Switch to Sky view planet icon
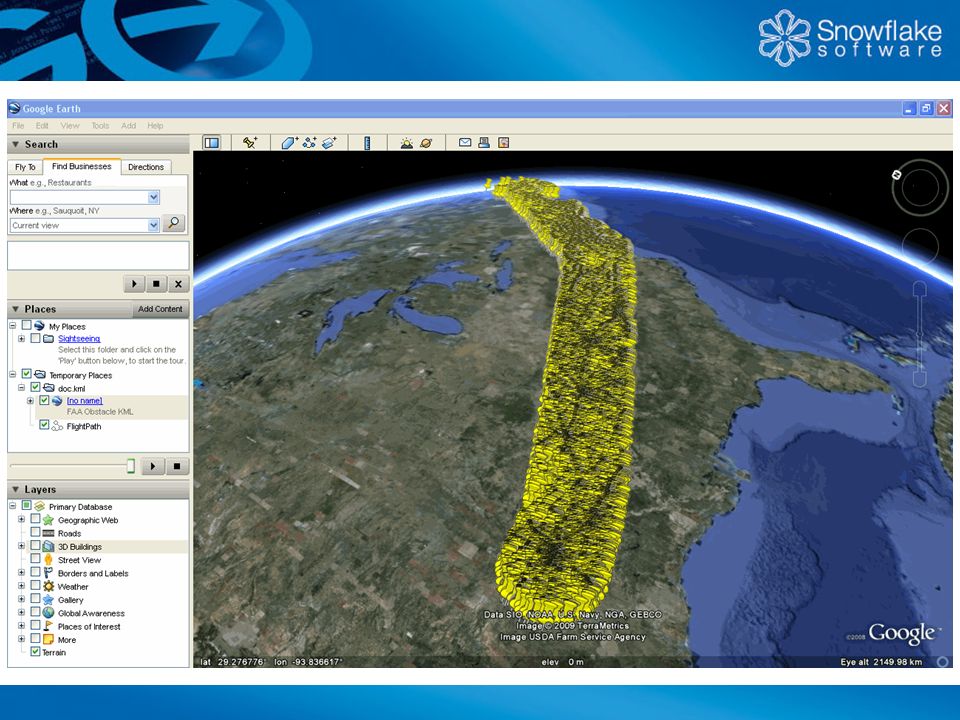Image resolution: width=960 pixels, height=720 pixels. pos(426,143)
